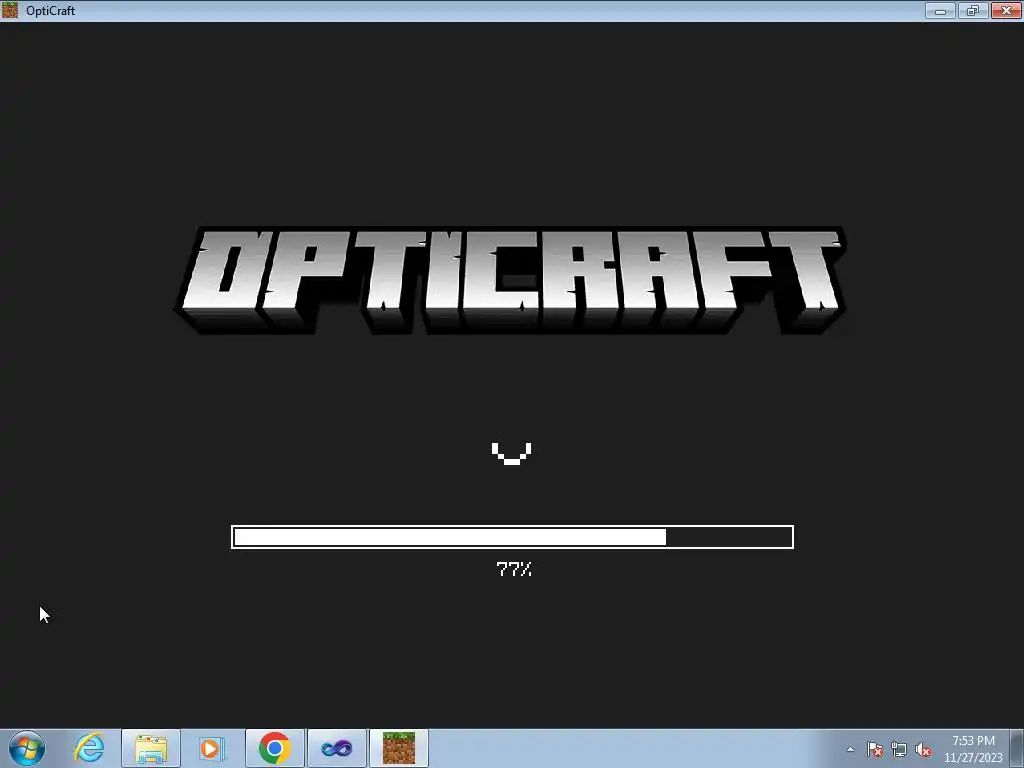Minimize the OptiCraft window
This screenshot has width=1024, height=768.
[x=940, y=10]
